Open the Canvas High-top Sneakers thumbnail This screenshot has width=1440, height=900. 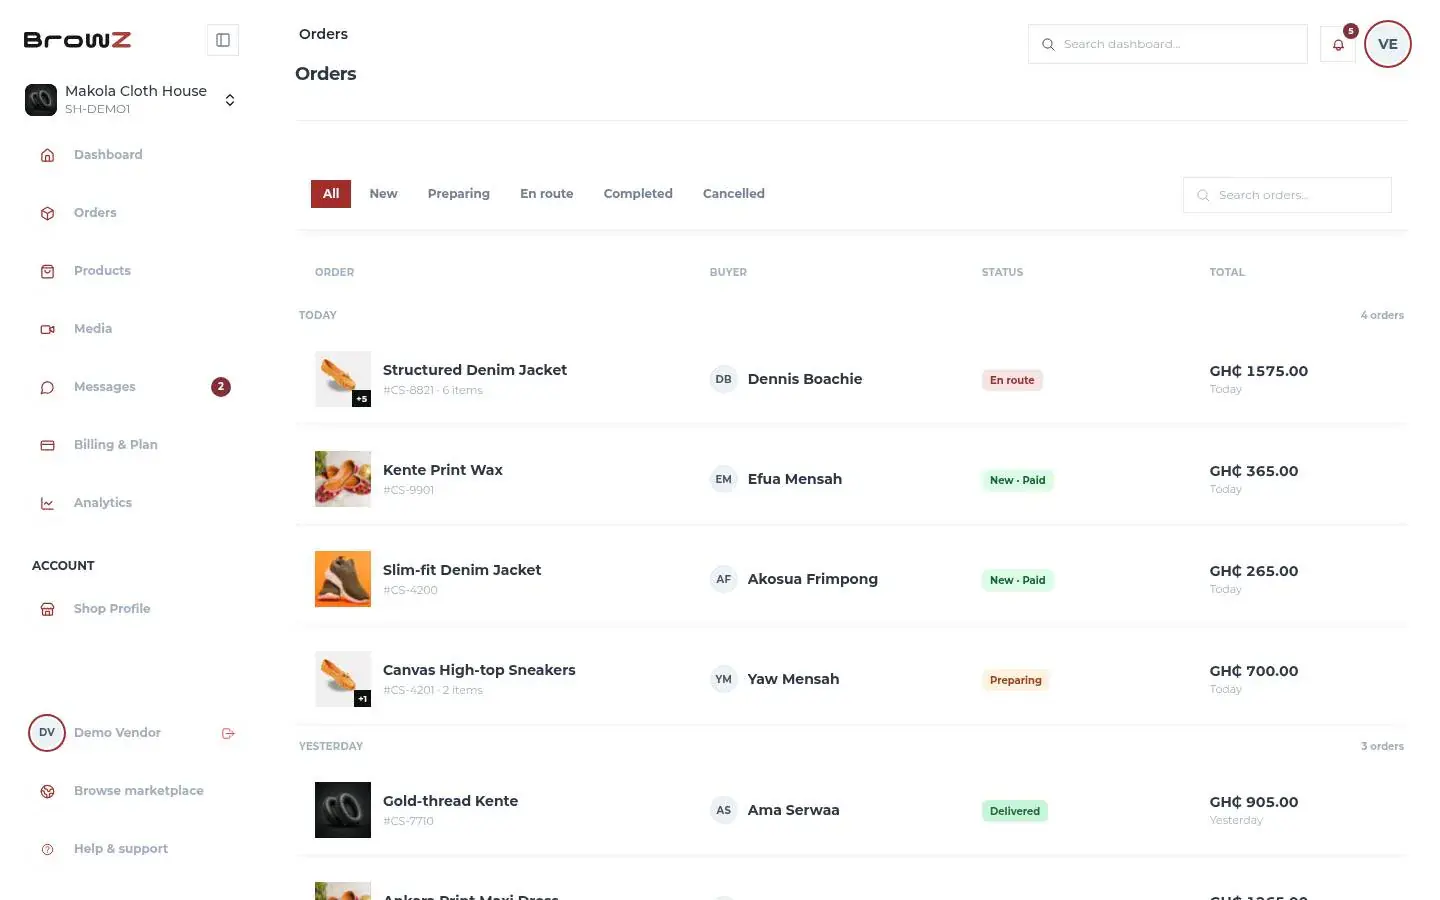click(x=343, y=679)
